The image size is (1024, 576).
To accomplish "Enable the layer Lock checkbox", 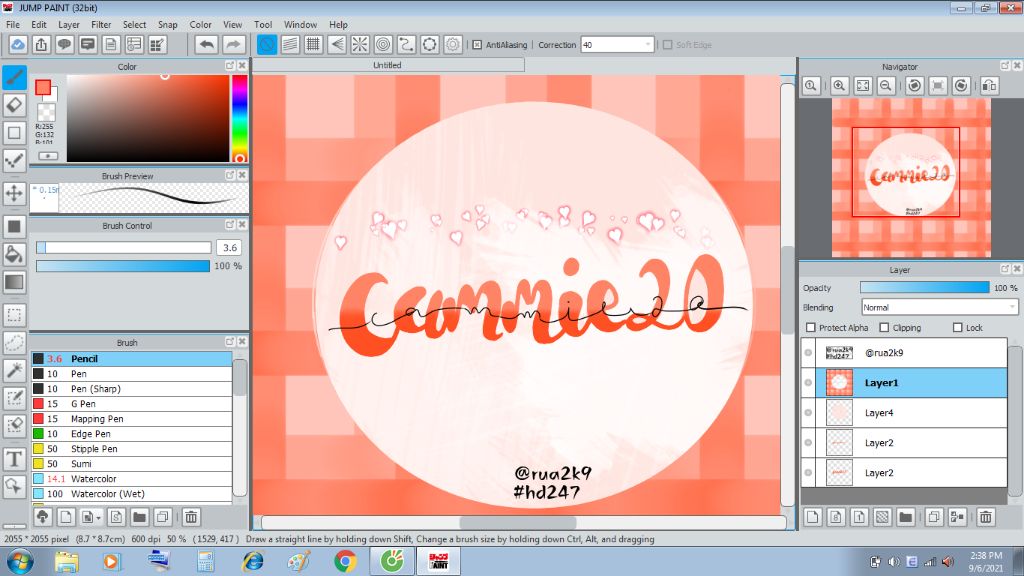I will point(957,327).
